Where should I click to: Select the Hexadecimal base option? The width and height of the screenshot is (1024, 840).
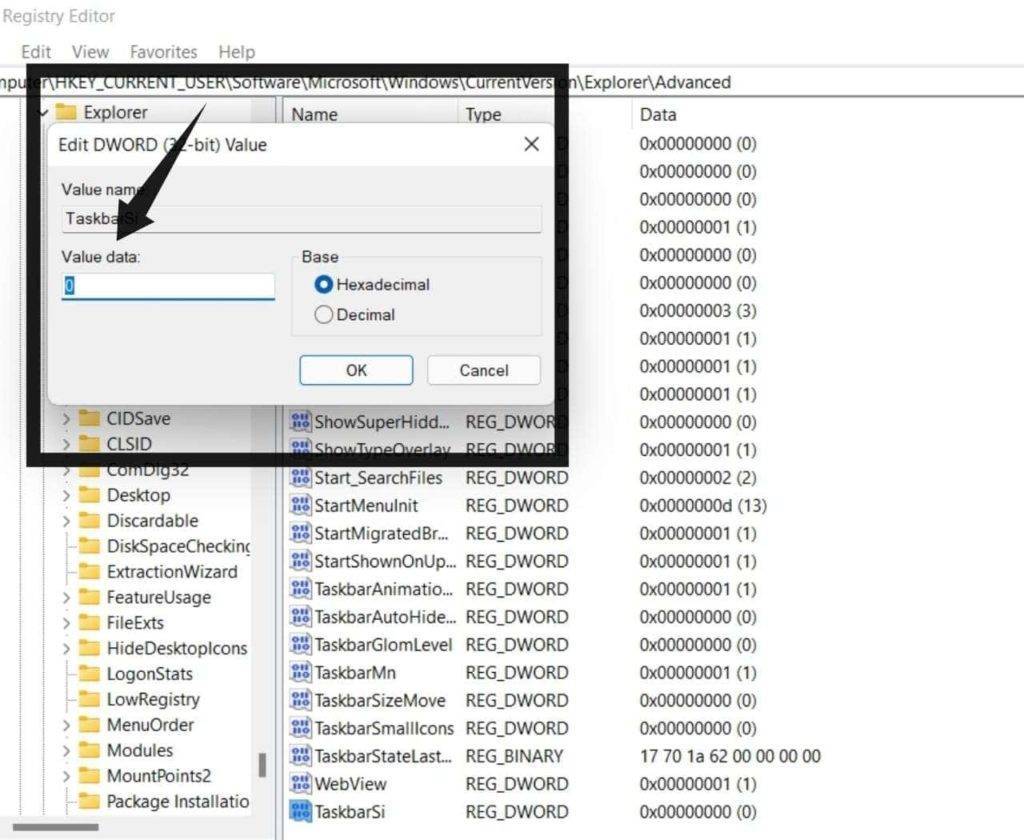(x=323, y=284)
